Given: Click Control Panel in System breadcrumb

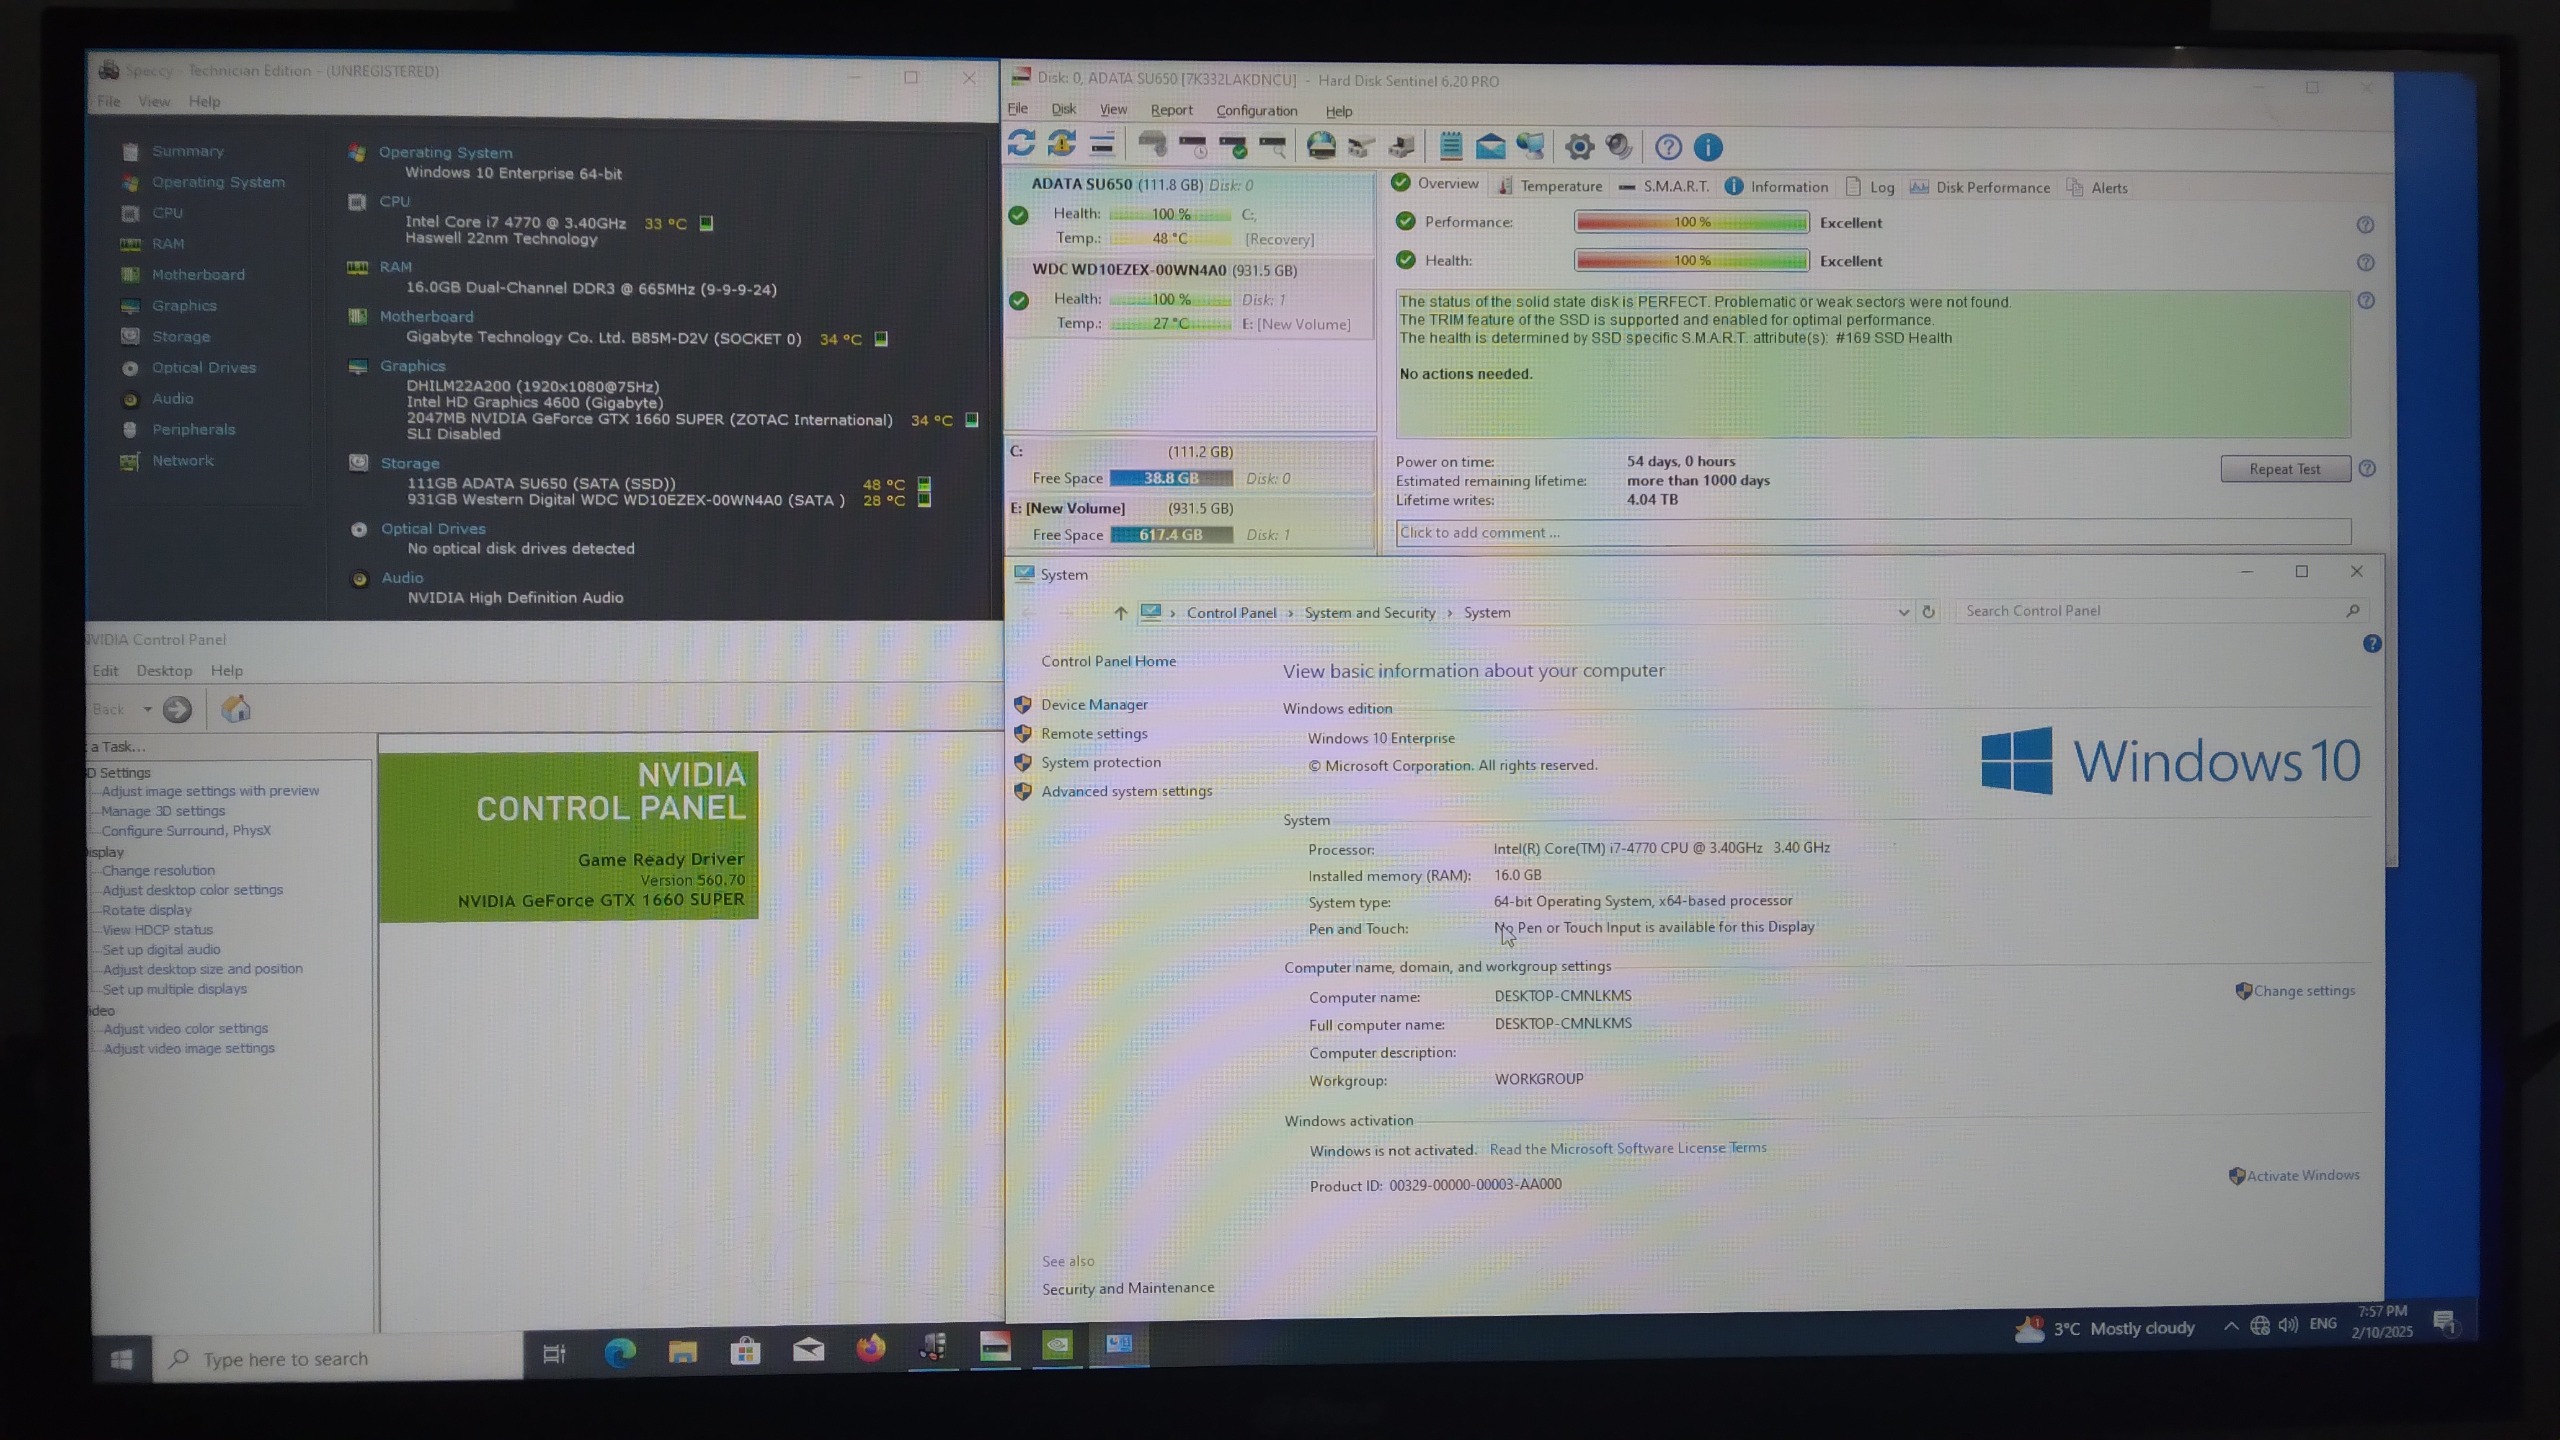Looking at the screenshot, I should pos(1231,613).
